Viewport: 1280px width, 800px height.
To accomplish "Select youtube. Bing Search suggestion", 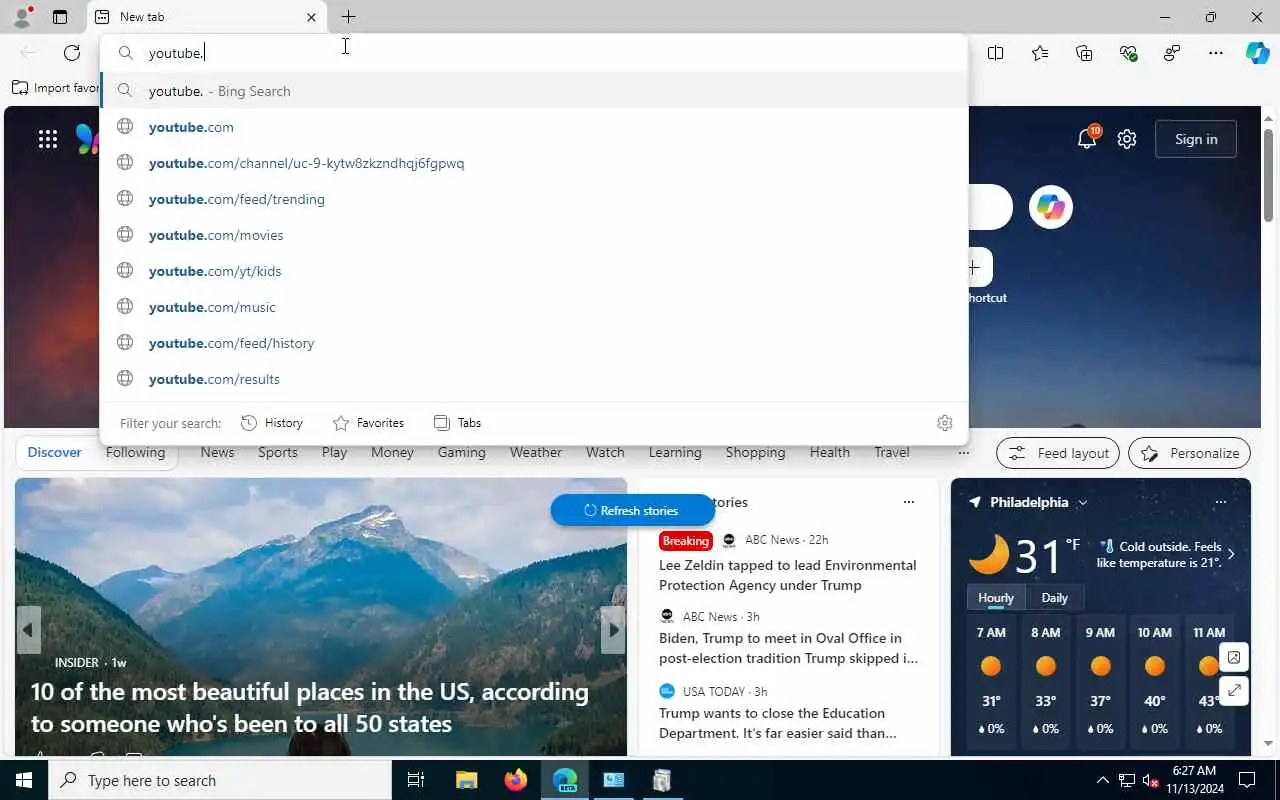I will point(534,91).
